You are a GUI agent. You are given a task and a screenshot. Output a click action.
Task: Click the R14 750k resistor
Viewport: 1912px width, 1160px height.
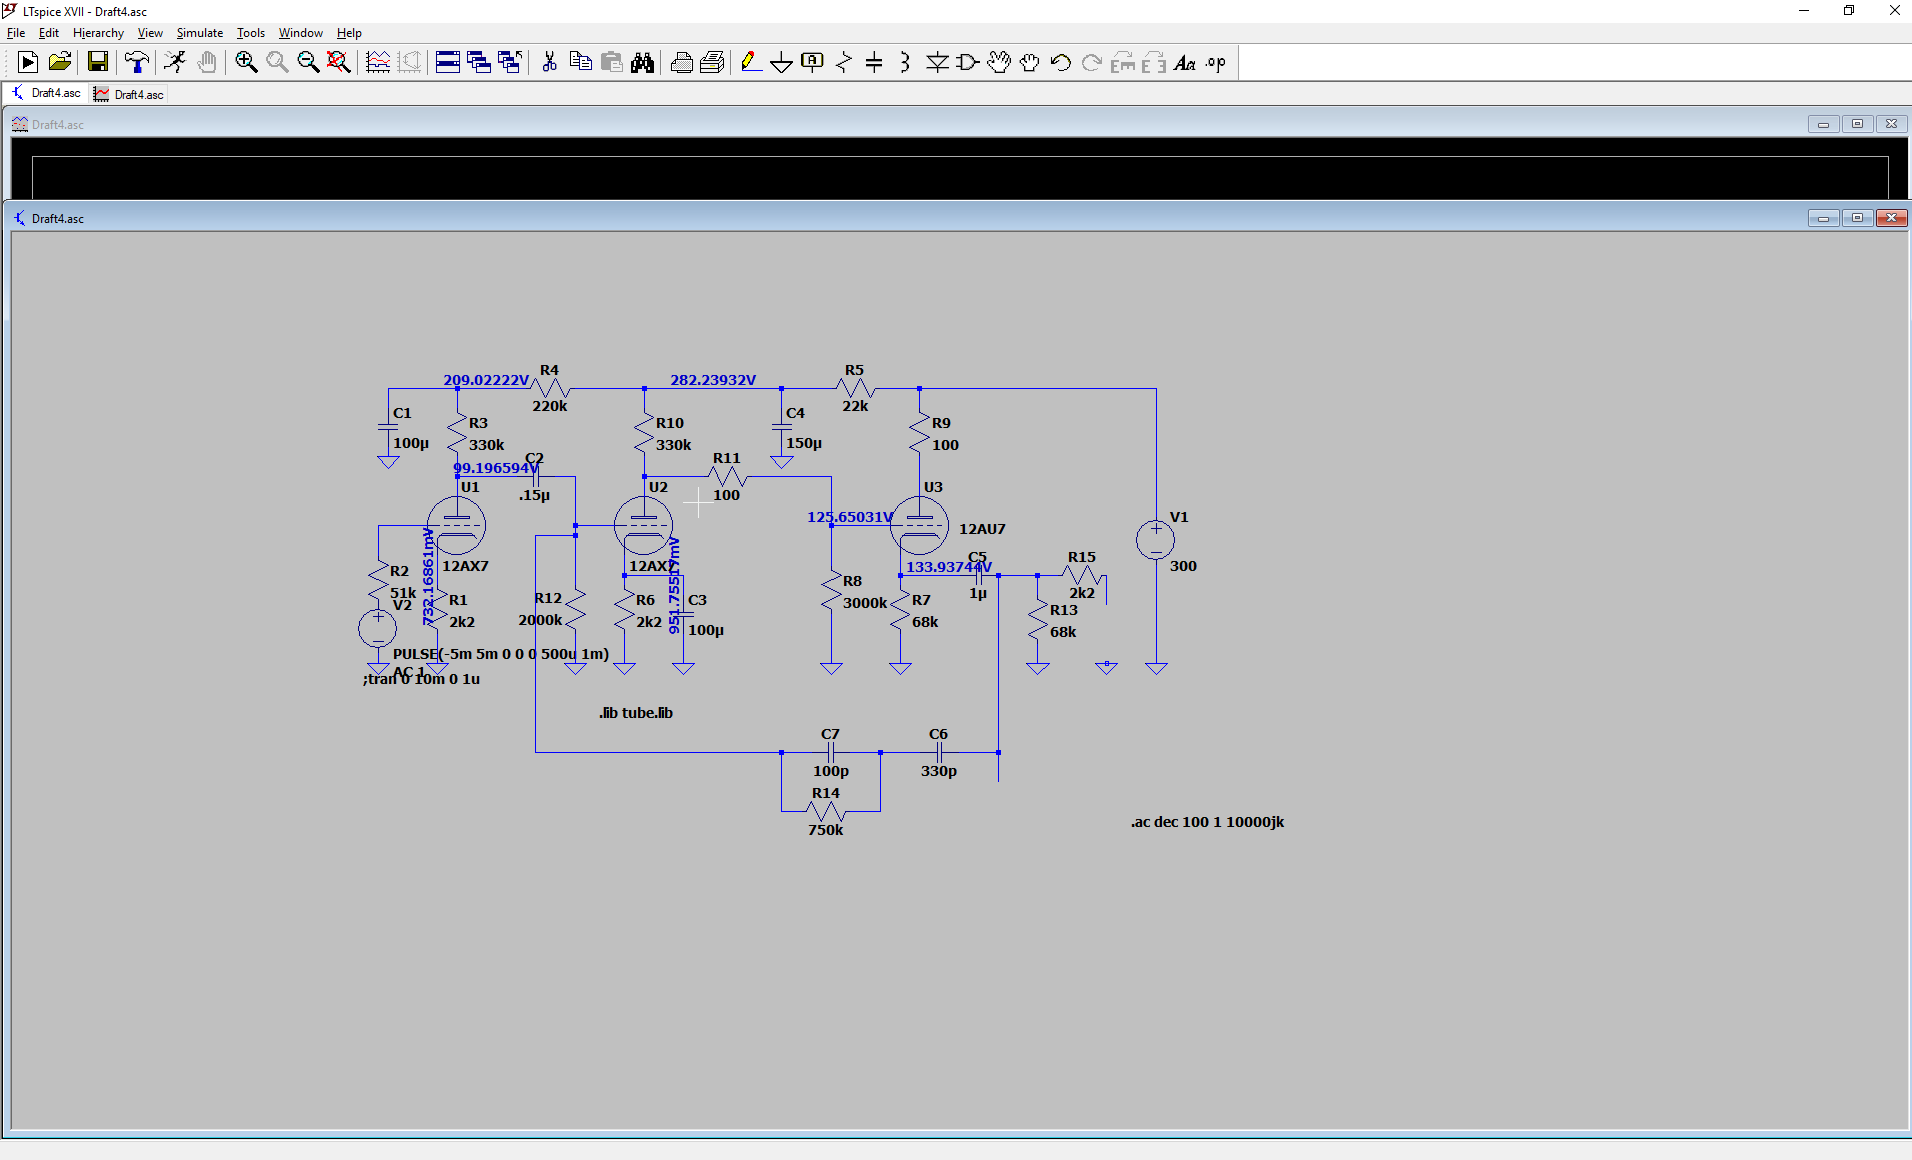coord(826,811)
